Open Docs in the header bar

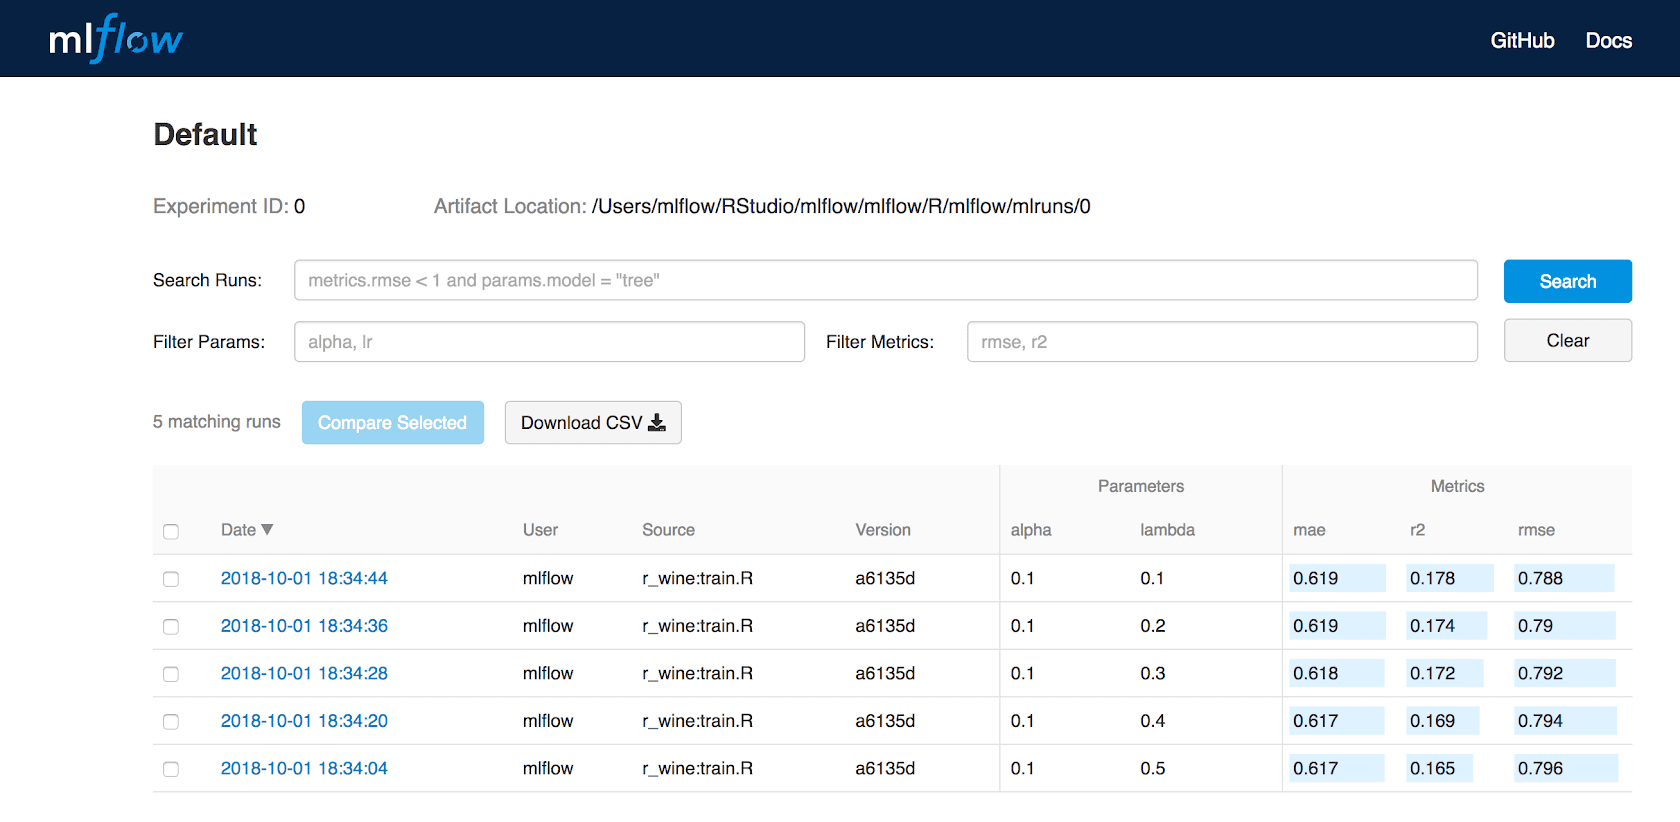pyautogui.click(x=1608, y=41)
